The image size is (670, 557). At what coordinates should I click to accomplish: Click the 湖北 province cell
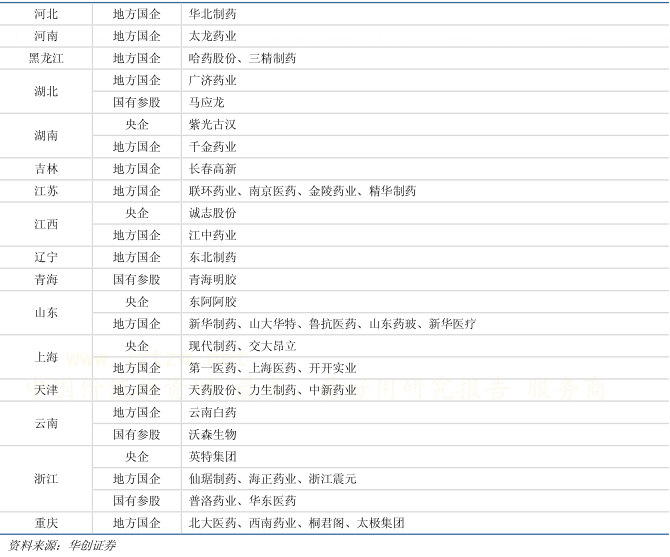(x=46, y=91)
